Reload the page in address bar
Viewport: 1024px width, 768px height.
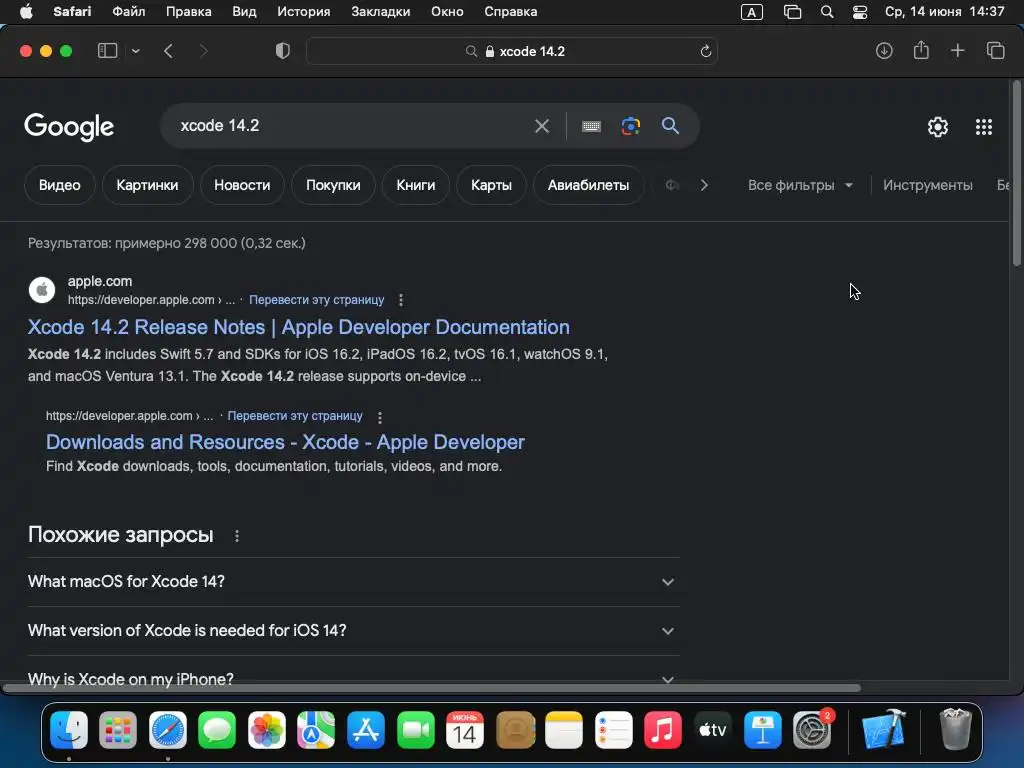(x=705, y=51)
